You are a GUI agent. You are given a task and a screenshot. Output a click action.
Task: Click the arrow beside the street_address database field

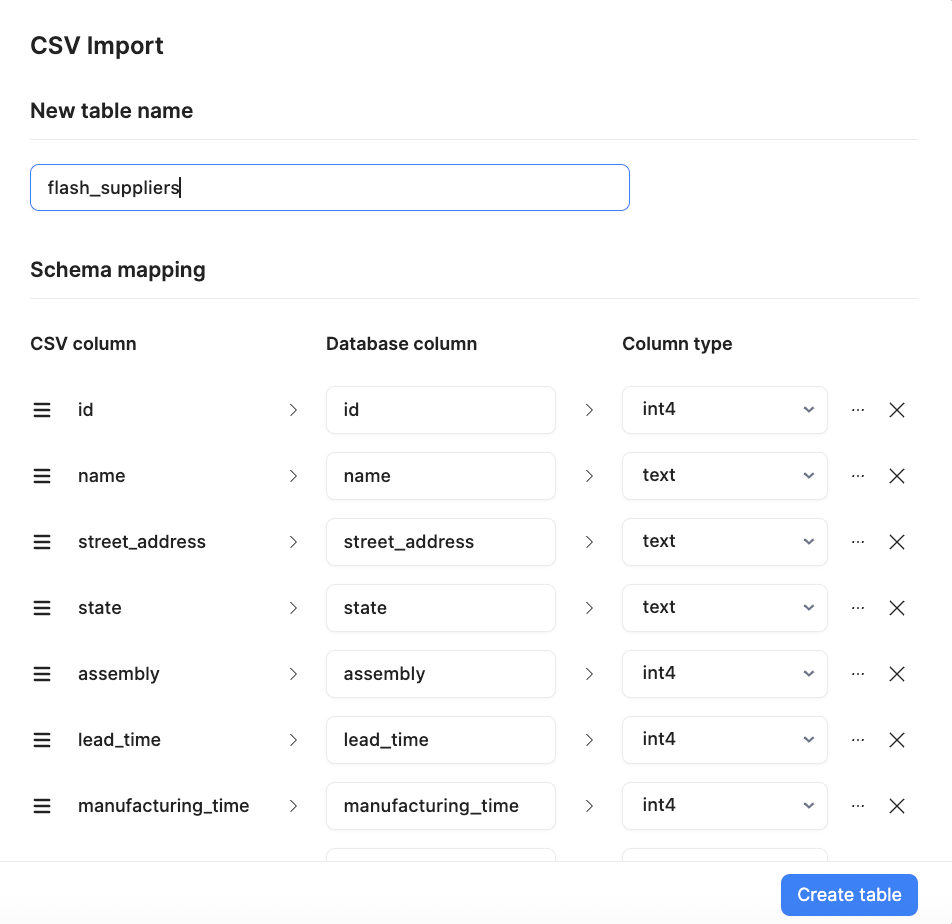click(589, 541)
